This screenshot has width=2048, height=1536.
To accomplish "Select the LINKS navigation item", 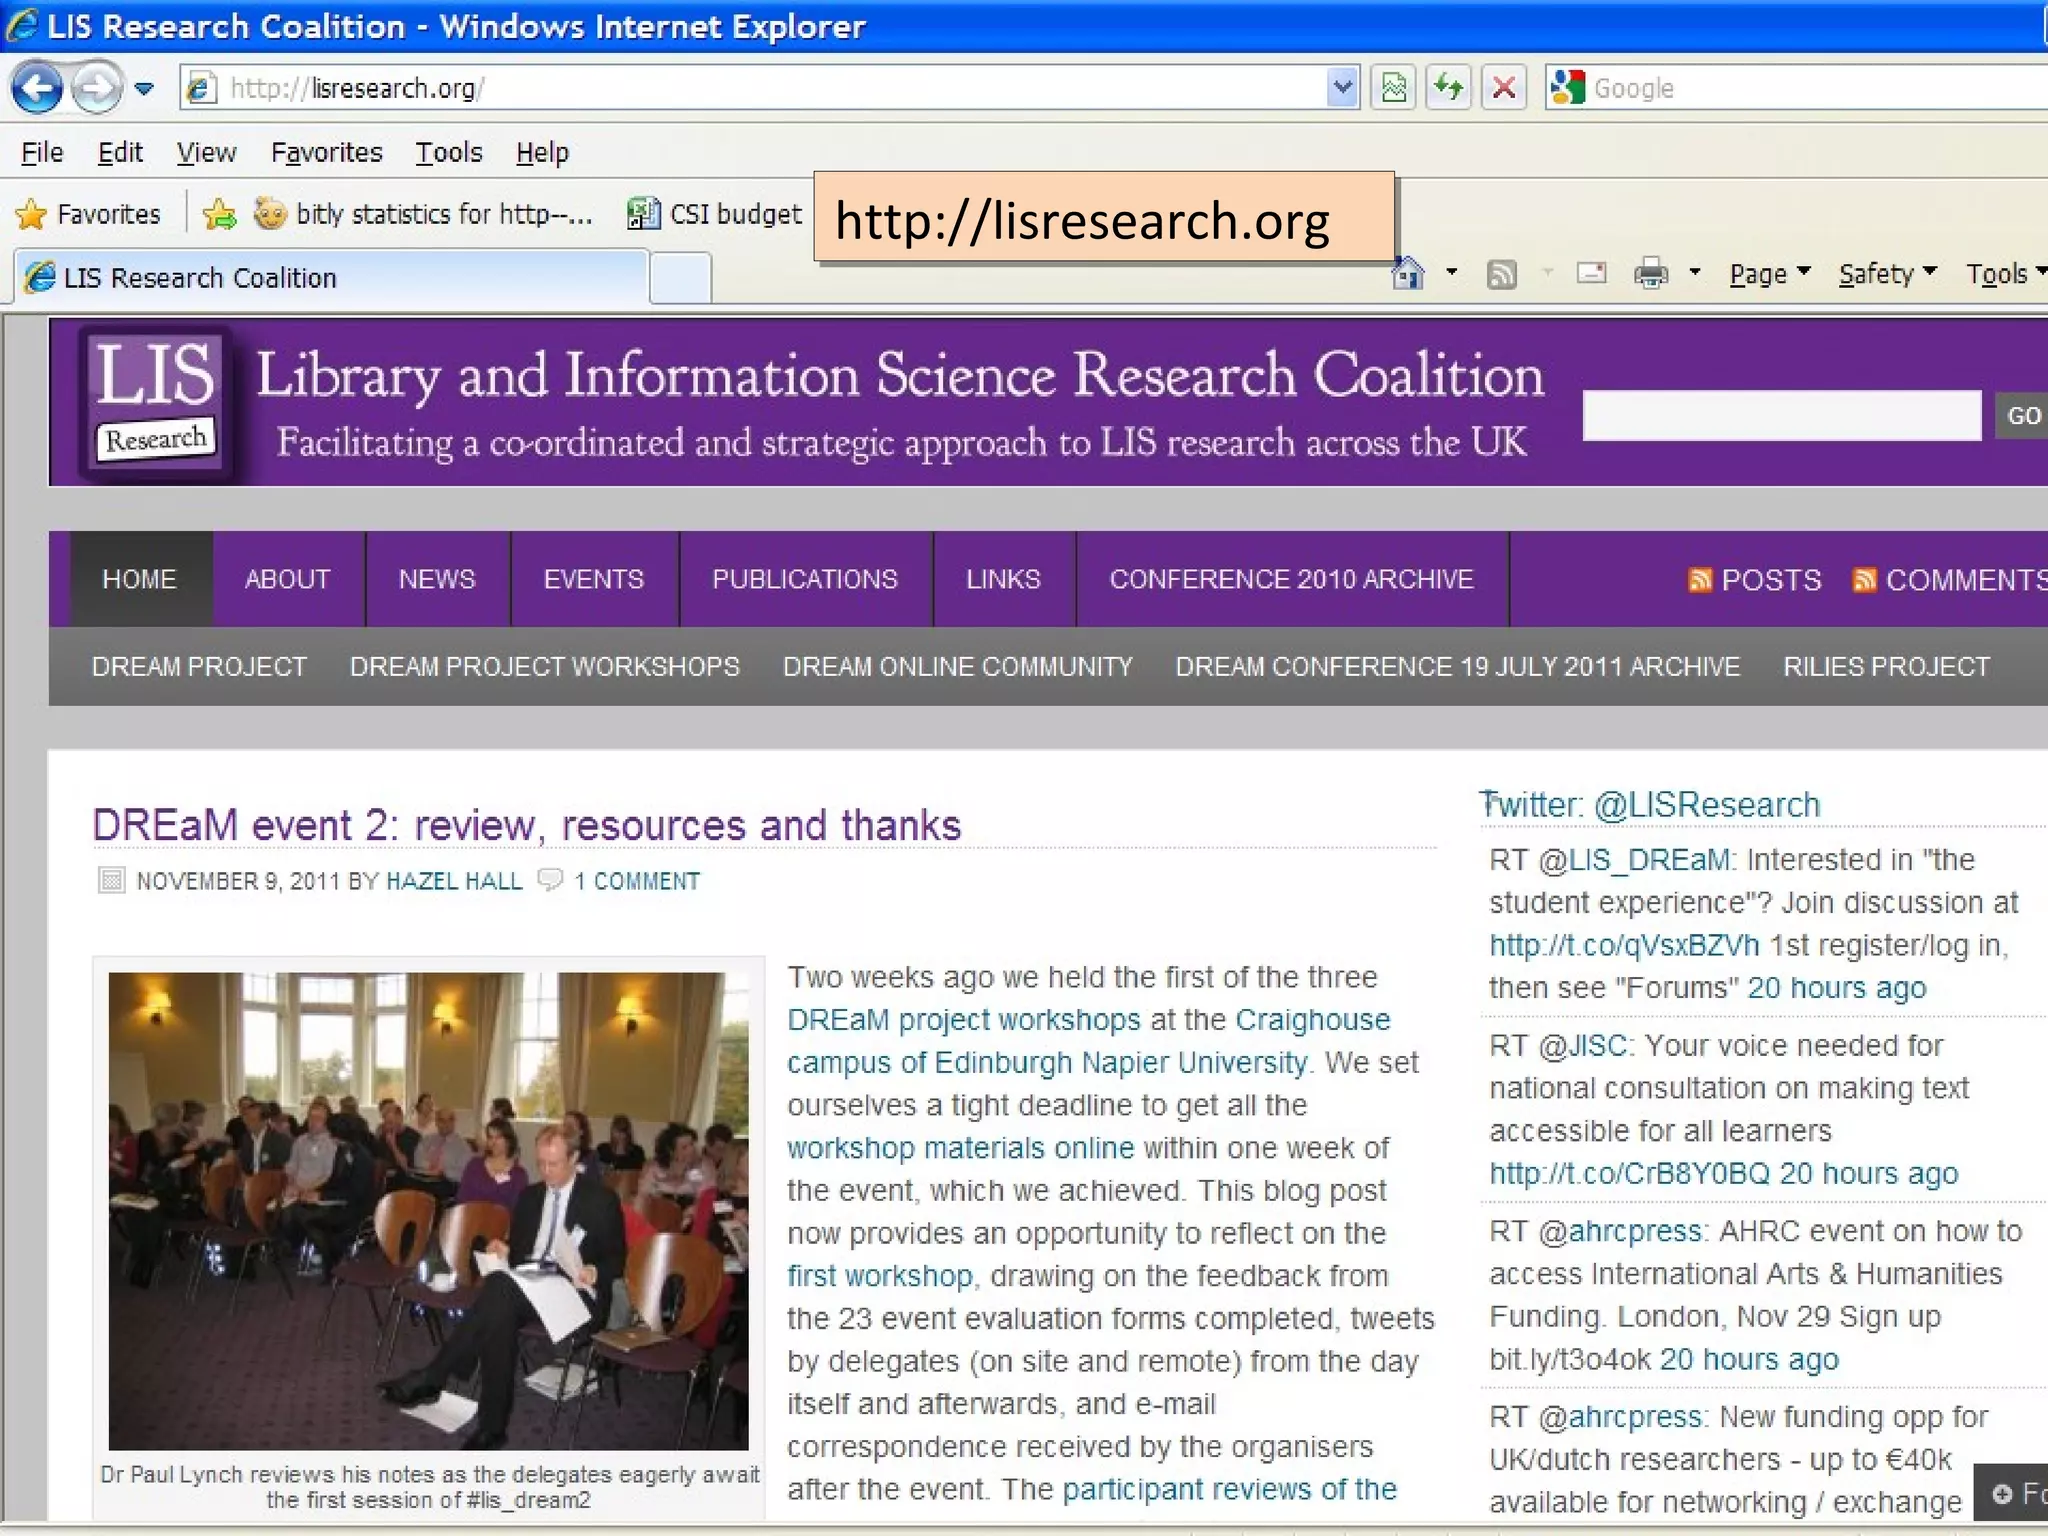I will [1003, 579].
